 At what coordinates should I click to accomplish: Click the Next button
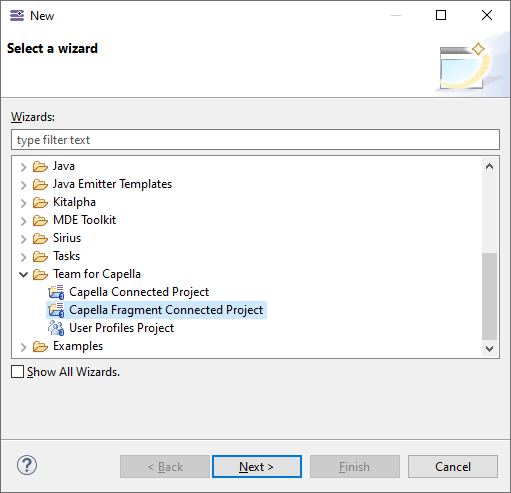point(257,467)
